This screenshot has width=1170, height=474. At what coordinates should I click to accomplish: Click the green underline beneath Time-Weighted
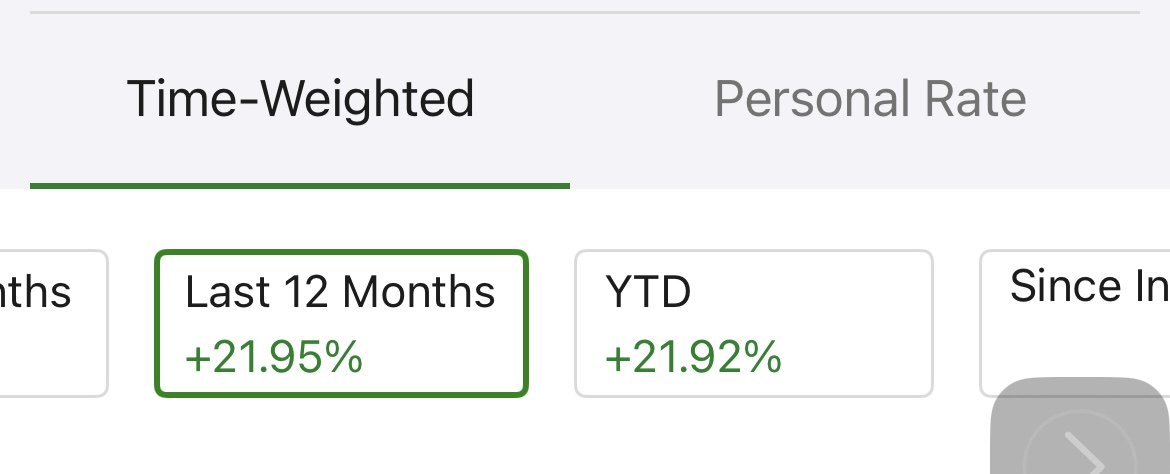point(300,185)
